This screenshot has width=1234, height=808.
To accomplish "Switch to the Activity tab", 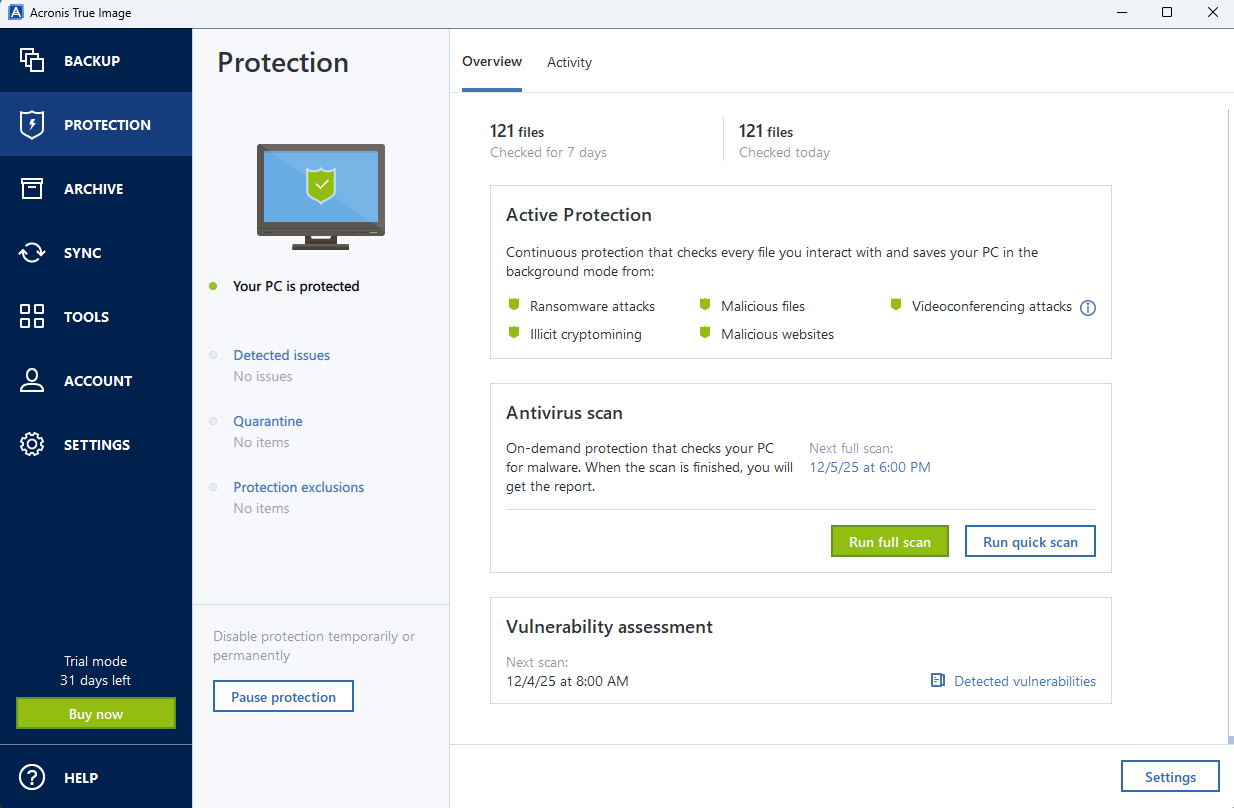I will point(569,62).
